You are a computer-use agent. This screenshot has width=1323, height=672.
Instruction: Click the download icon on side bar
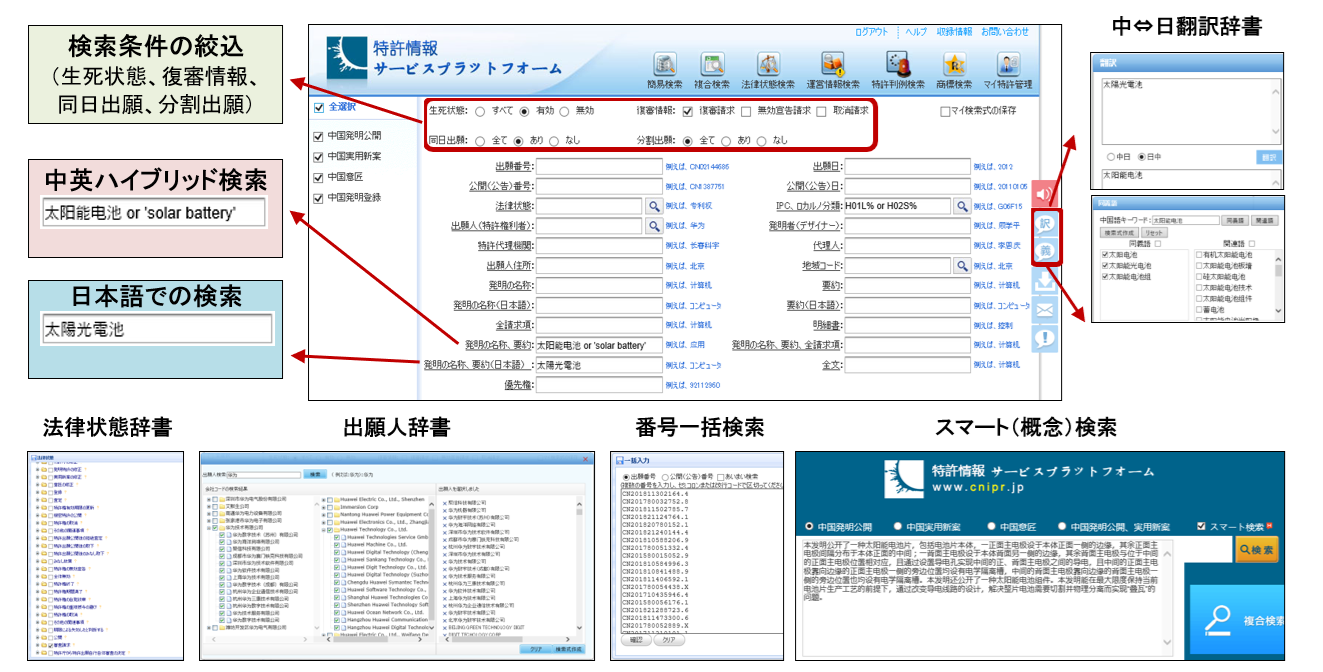pos(1044,281)
